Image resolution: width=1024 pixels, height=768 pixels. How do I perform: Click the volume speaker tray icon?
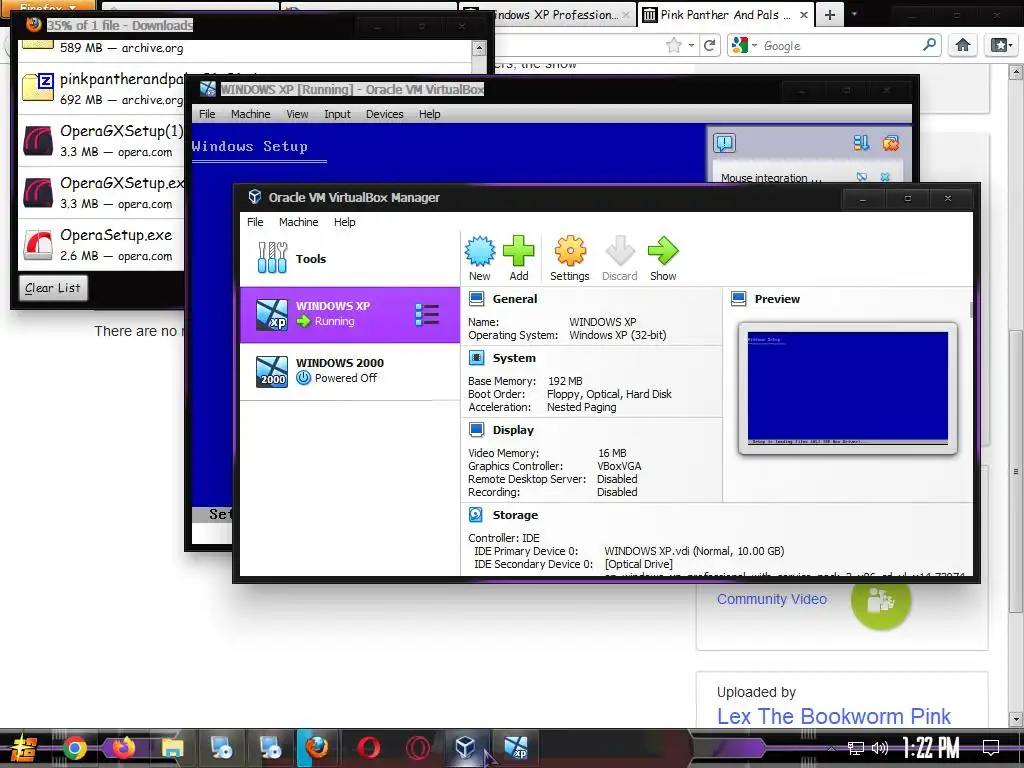880,748
